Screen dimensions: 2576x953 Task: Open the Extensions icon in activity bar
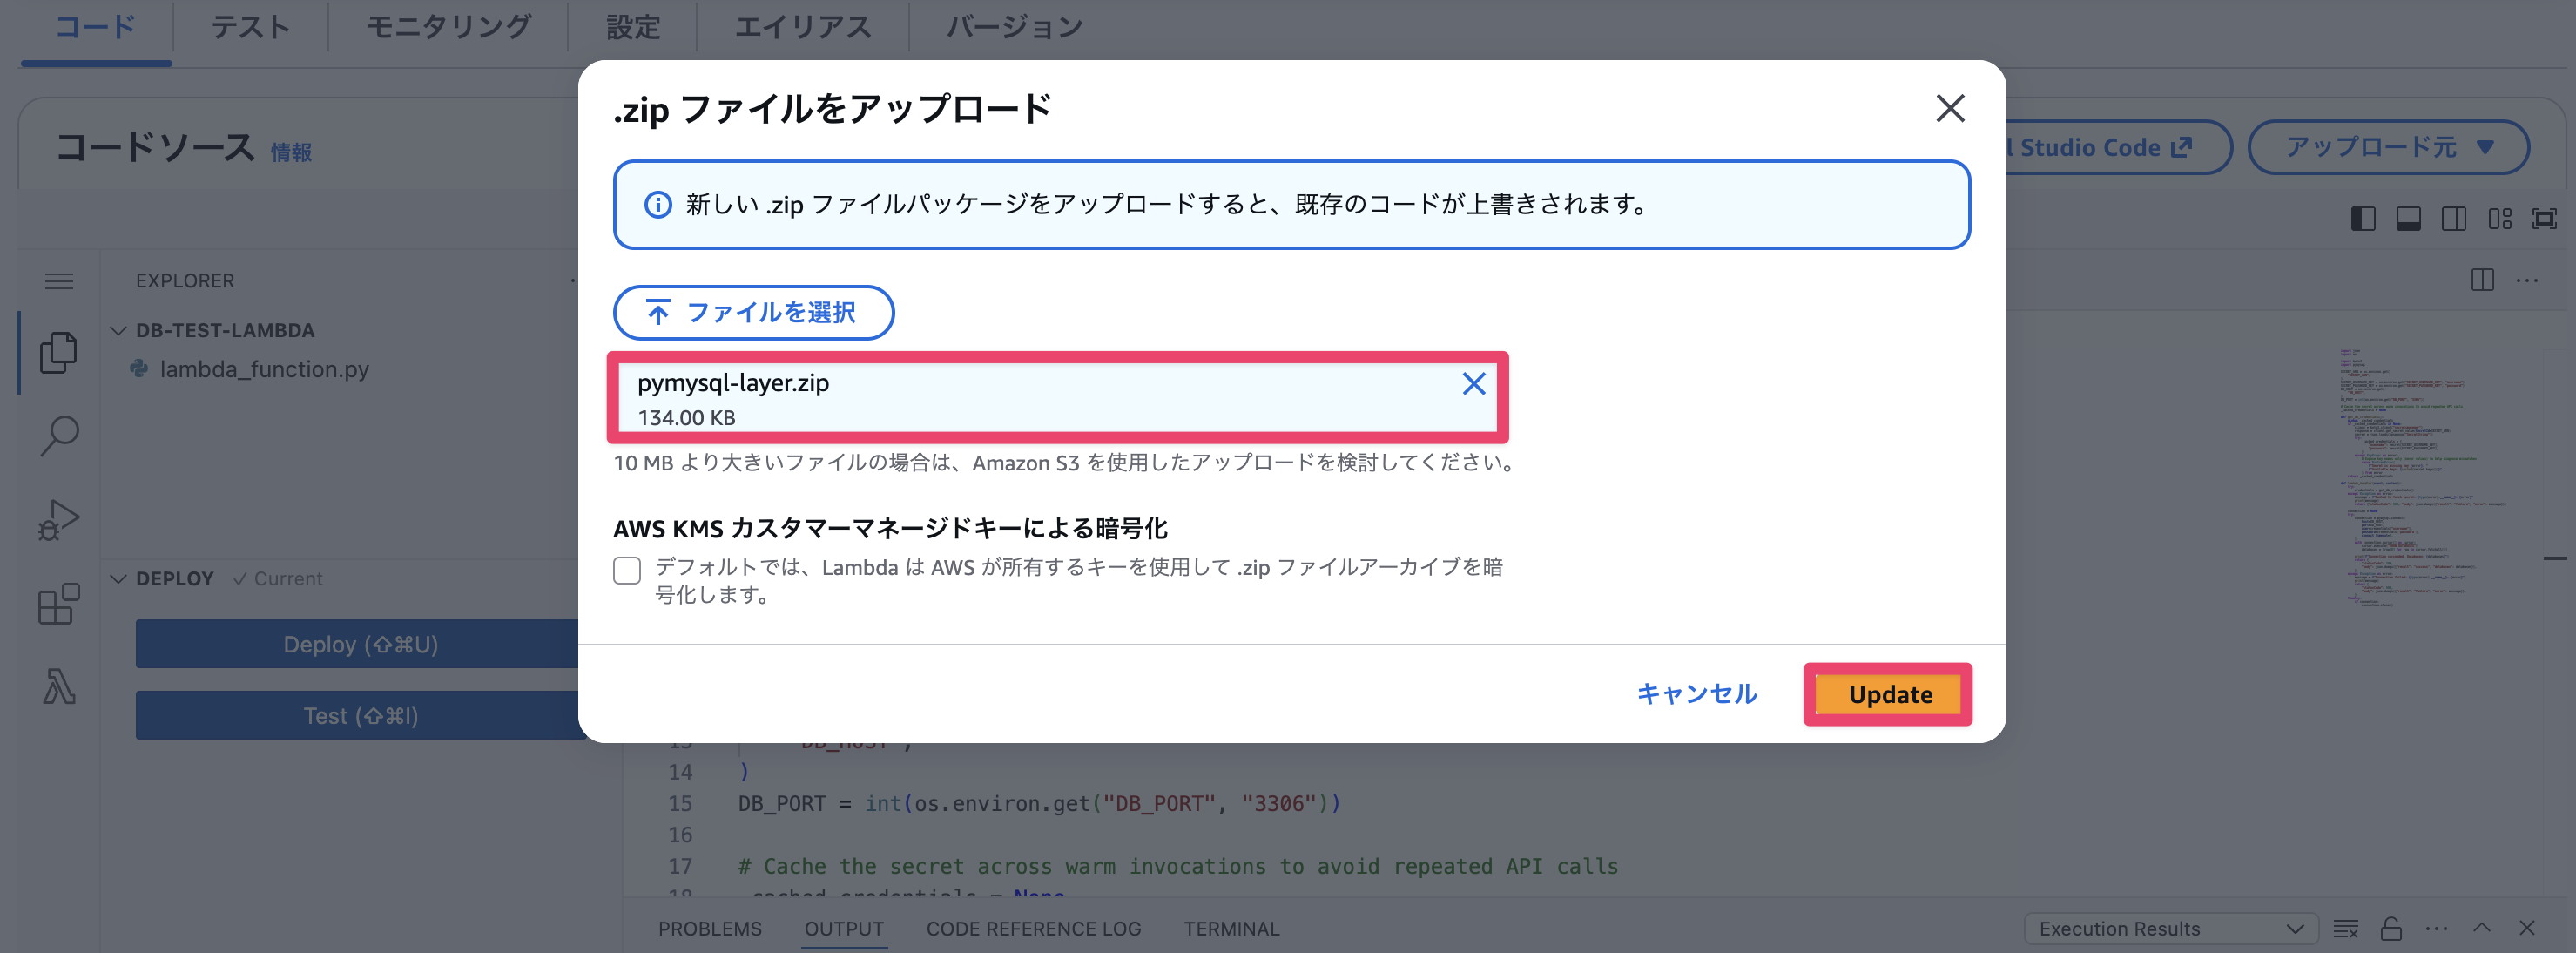tap(59, 603)
